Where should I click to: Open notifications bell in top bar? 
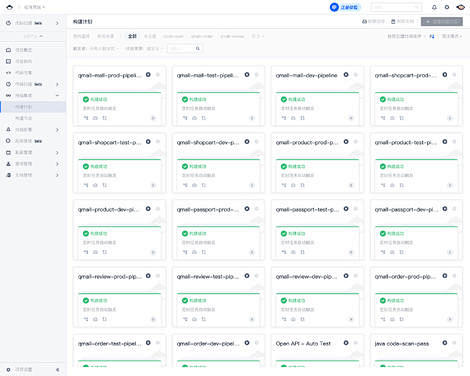[434, 7]
